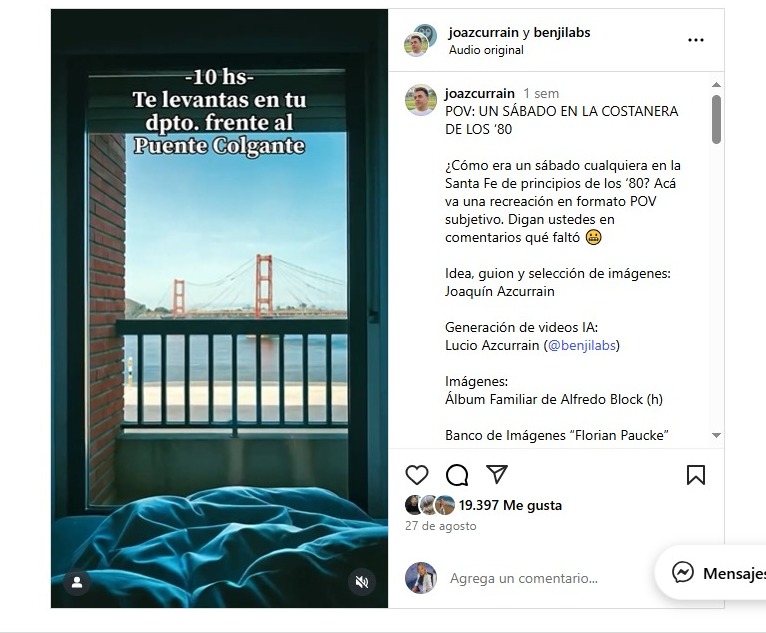This screenshot has height=633, width=766.
Task: Open the three-dot more options menu
Action: click(696, 40)
